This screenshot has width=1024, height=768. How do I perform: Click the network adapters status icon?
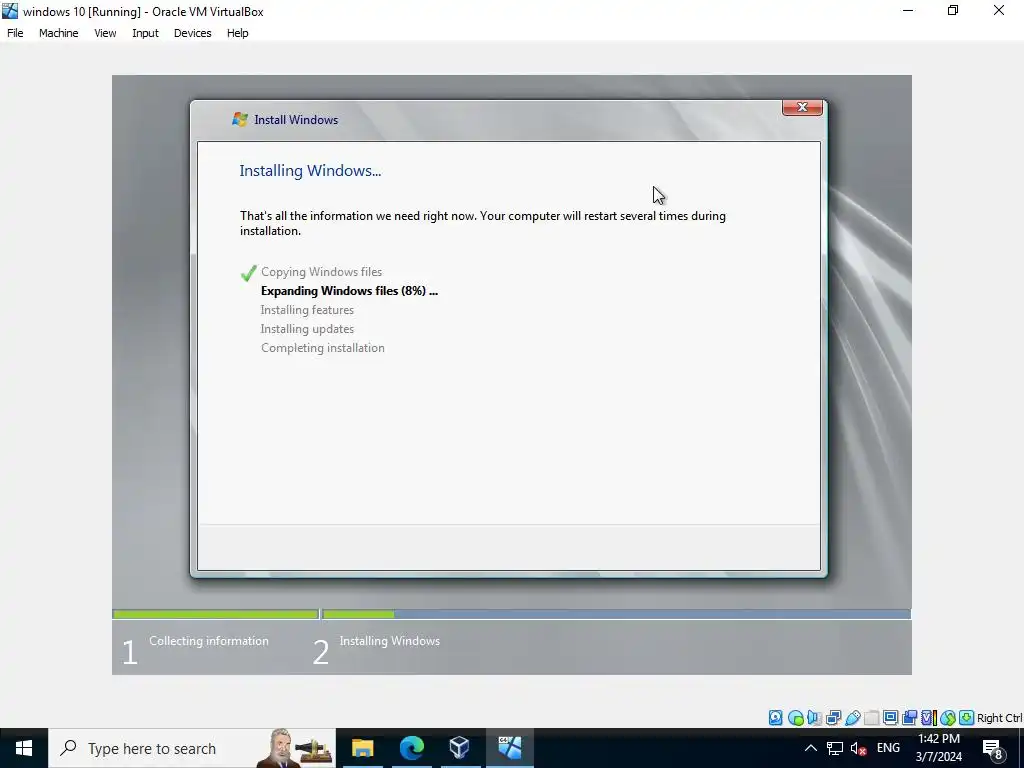click(833, 718)
